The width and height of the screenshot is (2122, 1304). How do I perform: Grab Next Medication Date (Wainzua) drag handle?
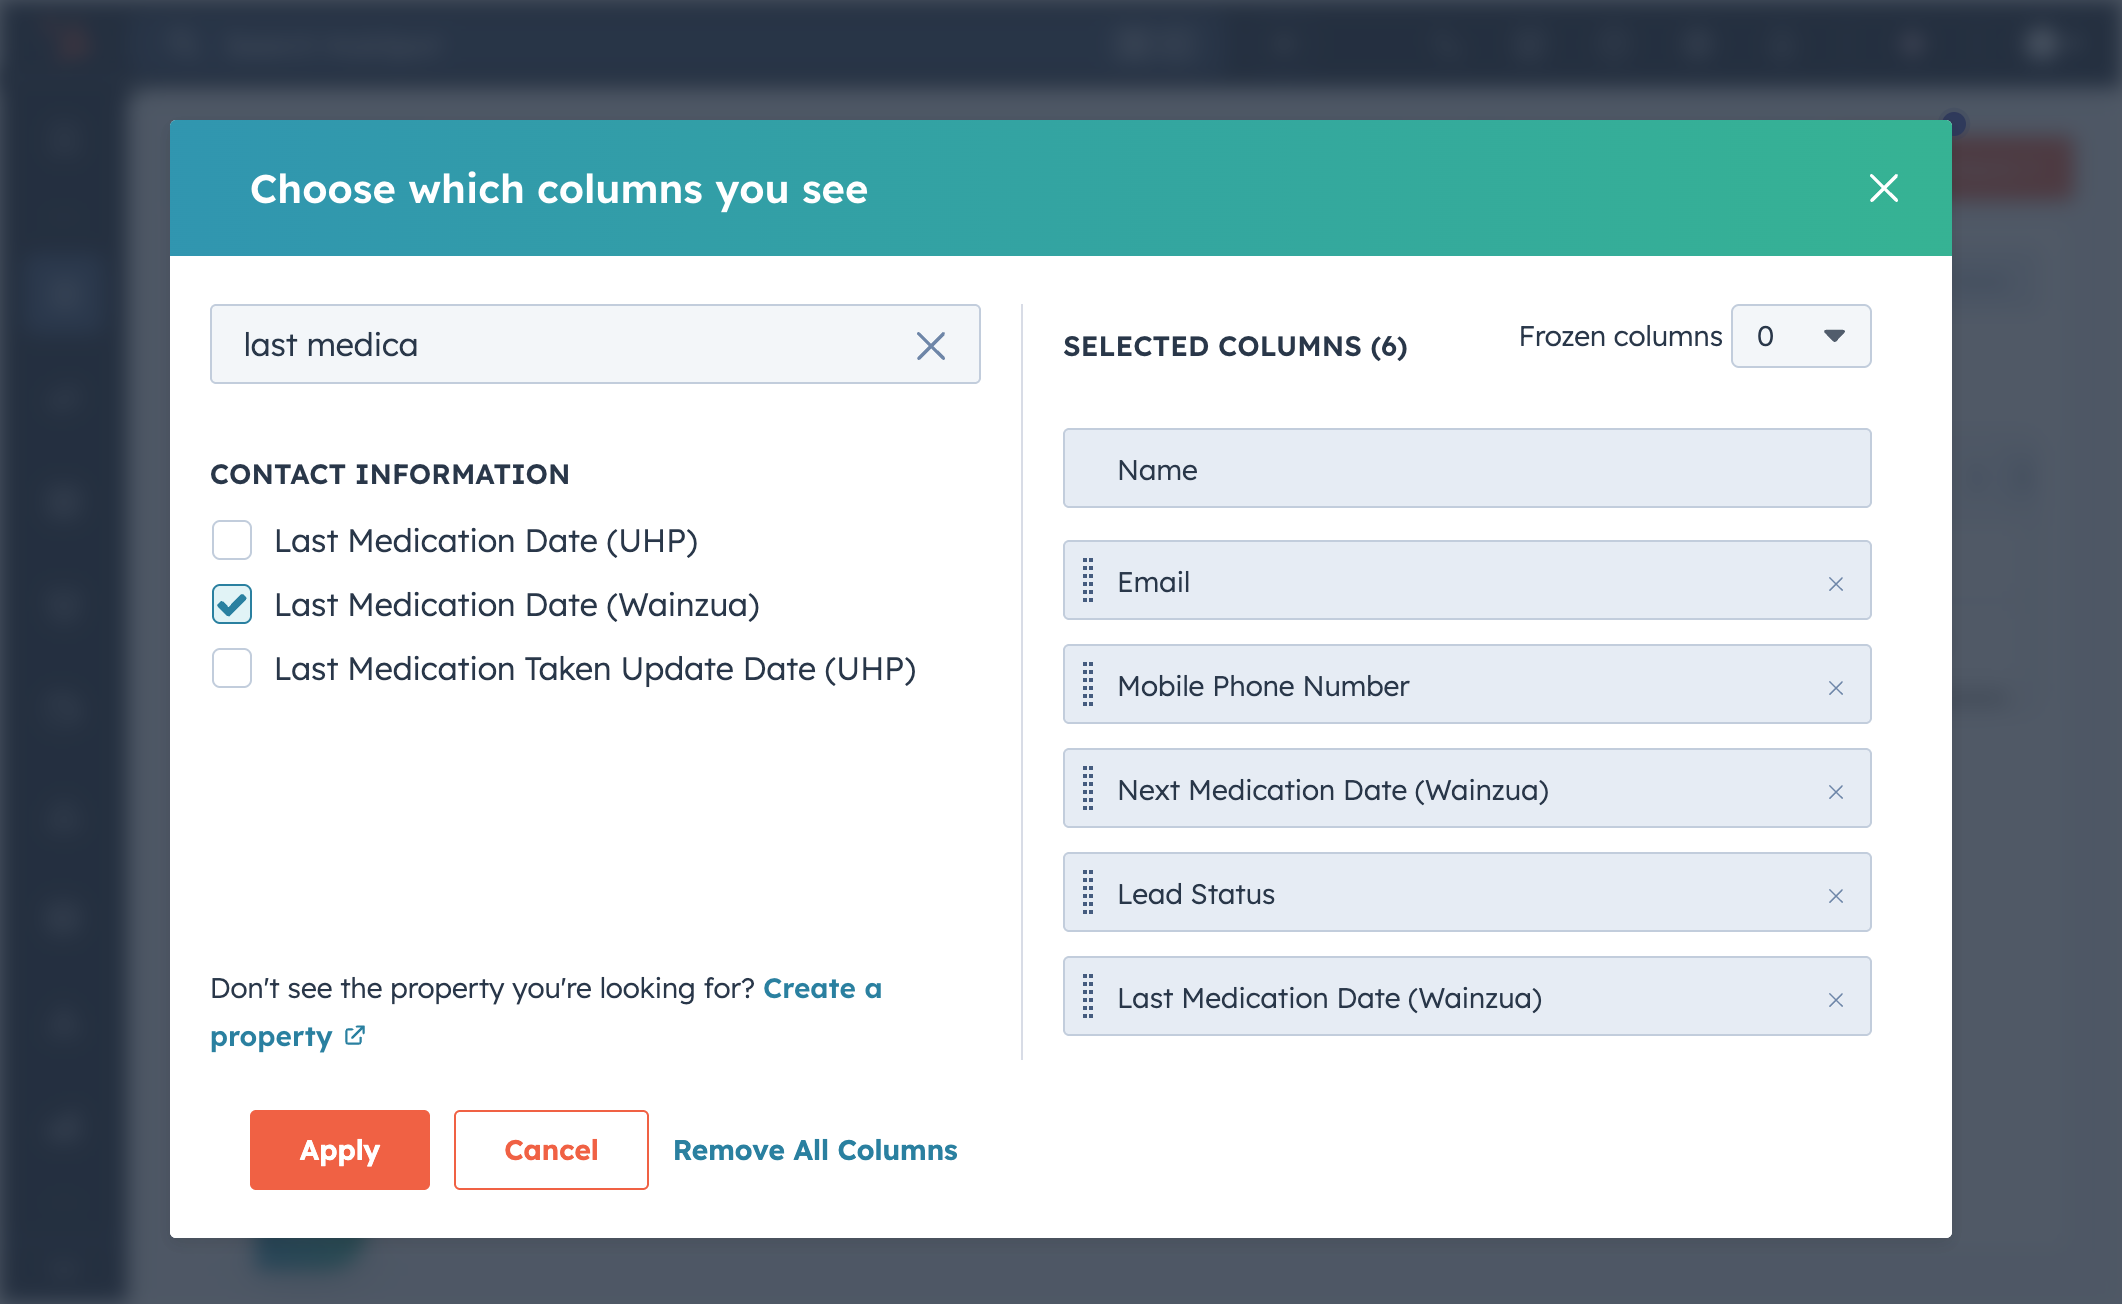1088,789
